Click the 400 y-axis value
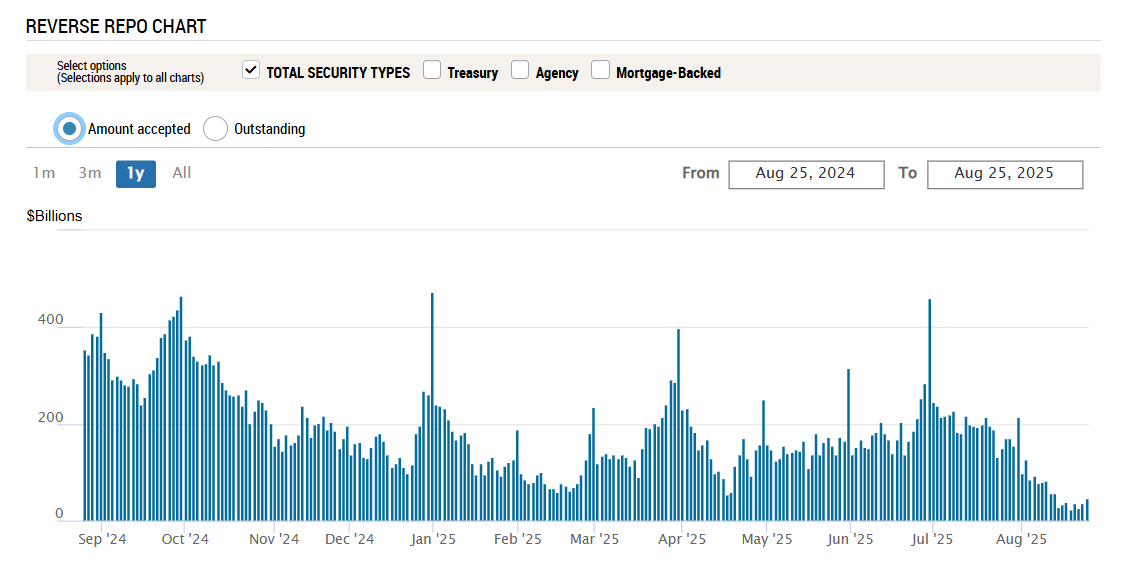Image resolution: width=1132 pixels, height=567 pixels. [x=51, y=319]
